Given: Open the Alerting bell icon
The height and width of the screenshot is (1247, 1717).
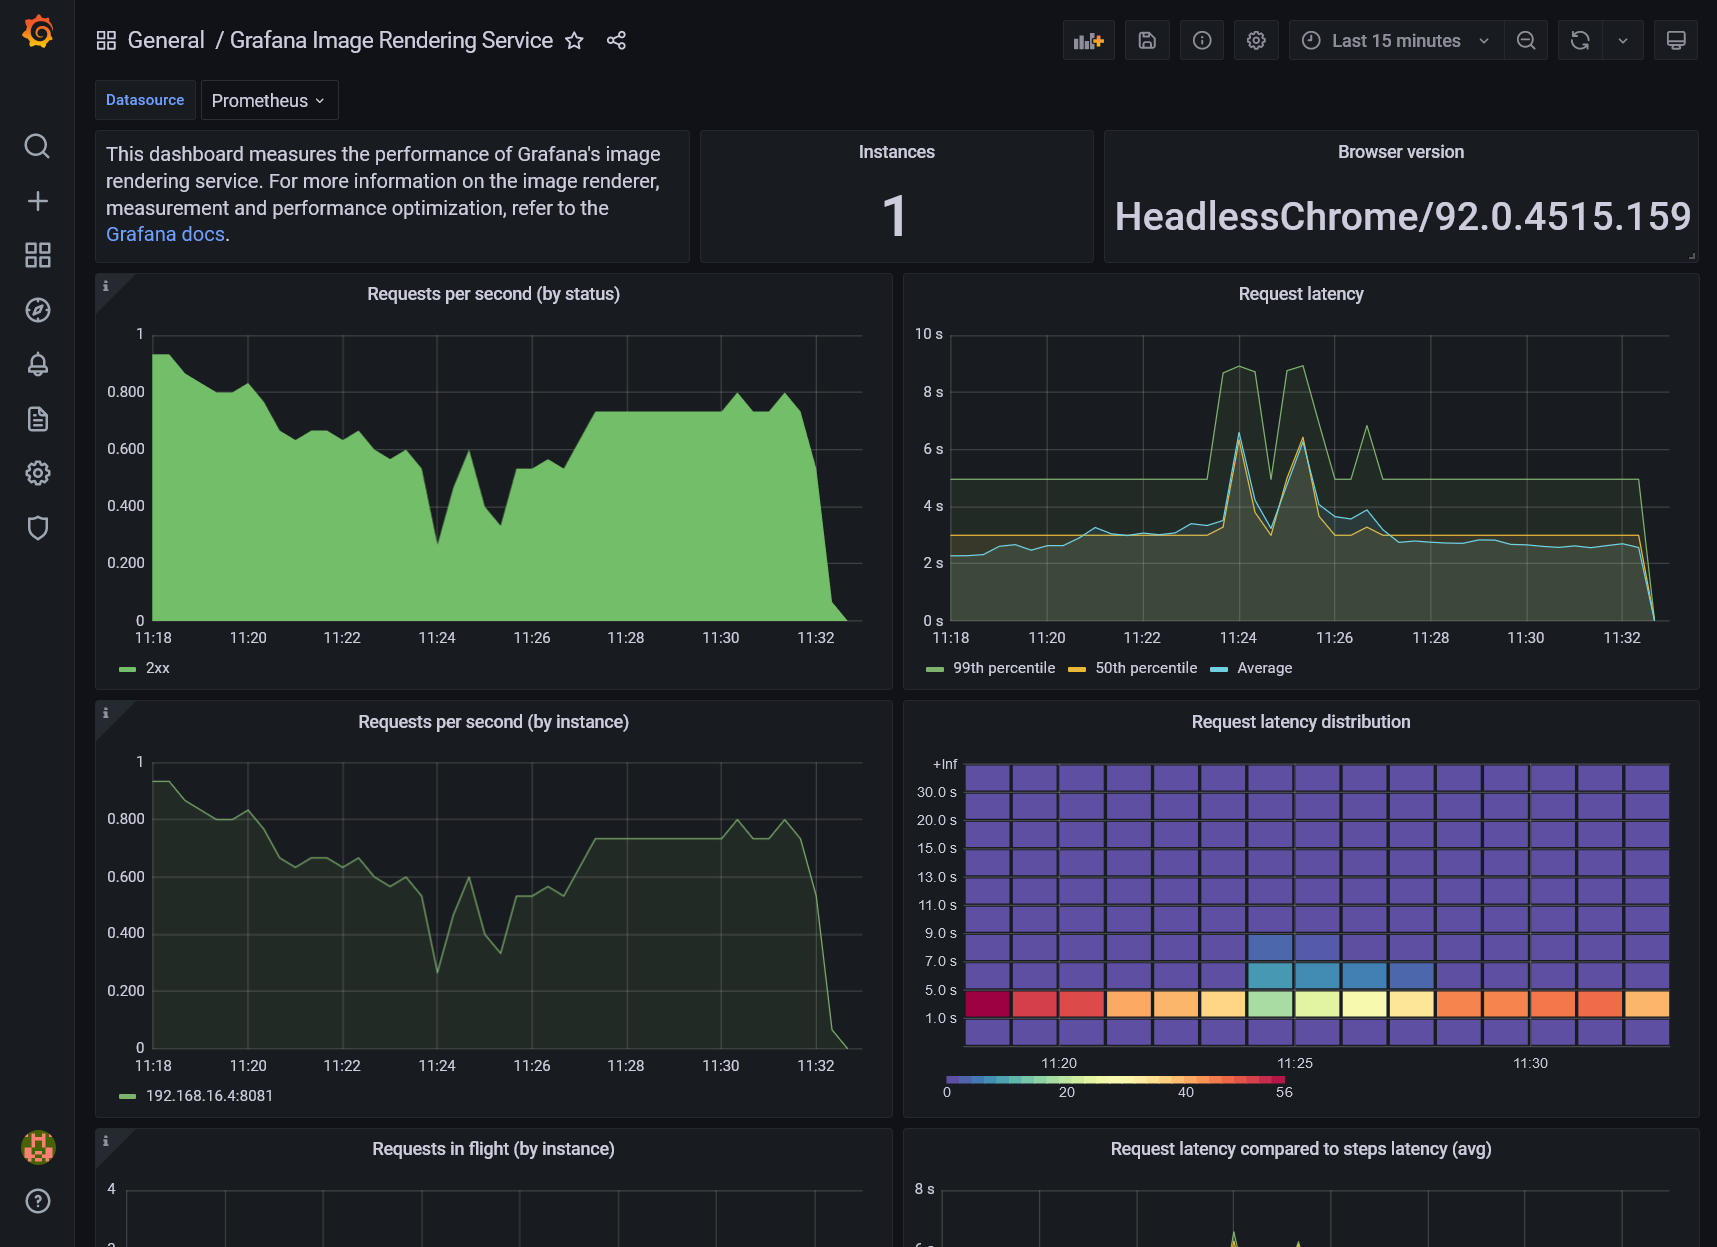Looking at the screenshot, I should pos(37,364).
